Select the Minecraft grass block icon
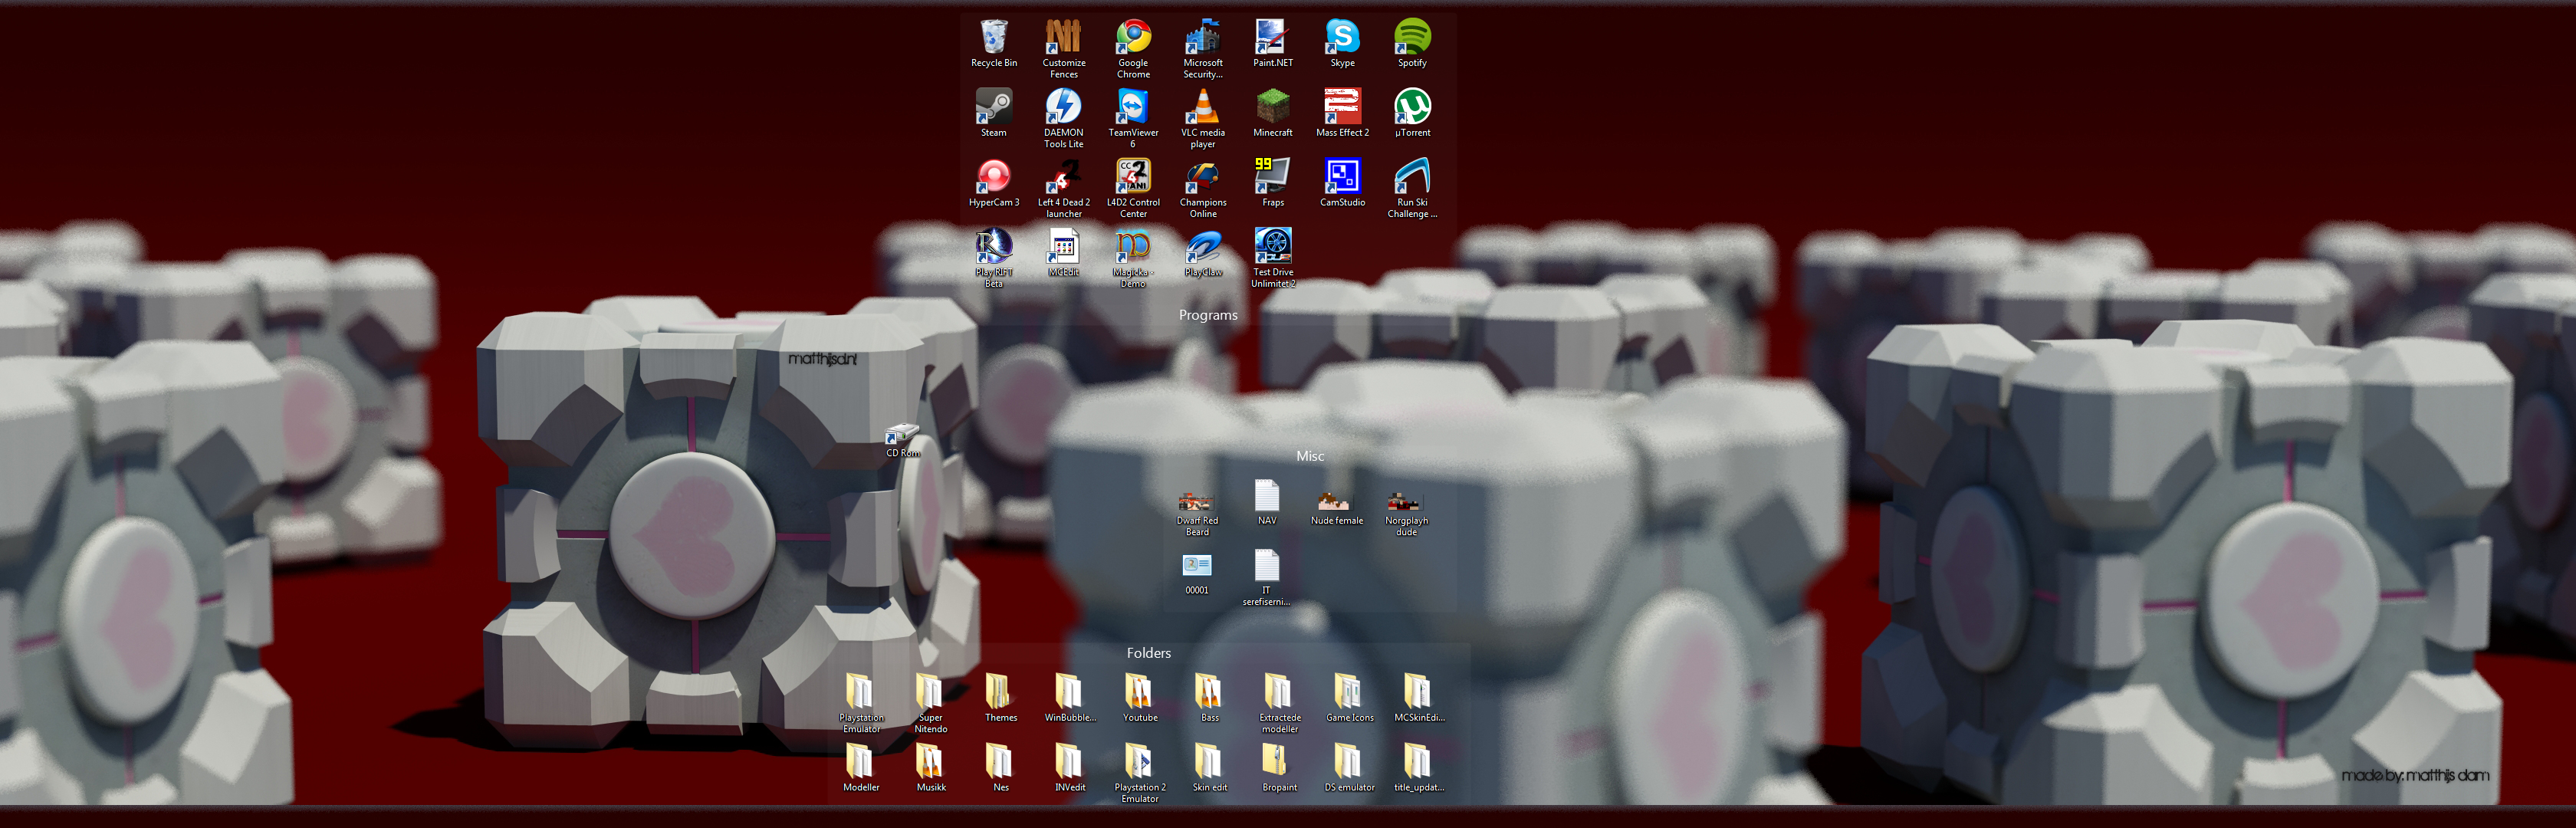The height and width of the screenshot is (828, 2576). [1272, 106]
